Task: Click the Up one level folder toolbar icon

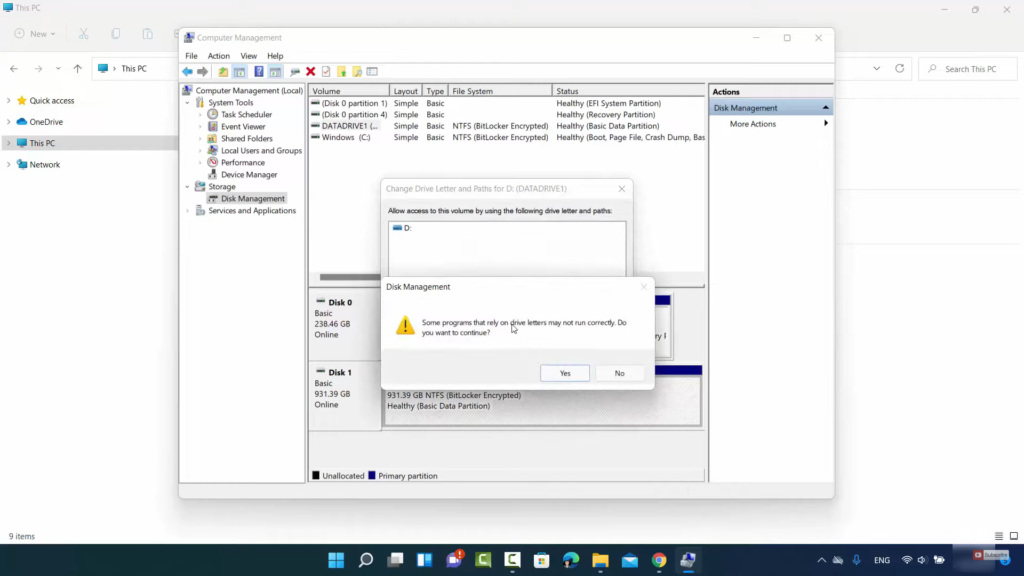Action: coord(224,72)
